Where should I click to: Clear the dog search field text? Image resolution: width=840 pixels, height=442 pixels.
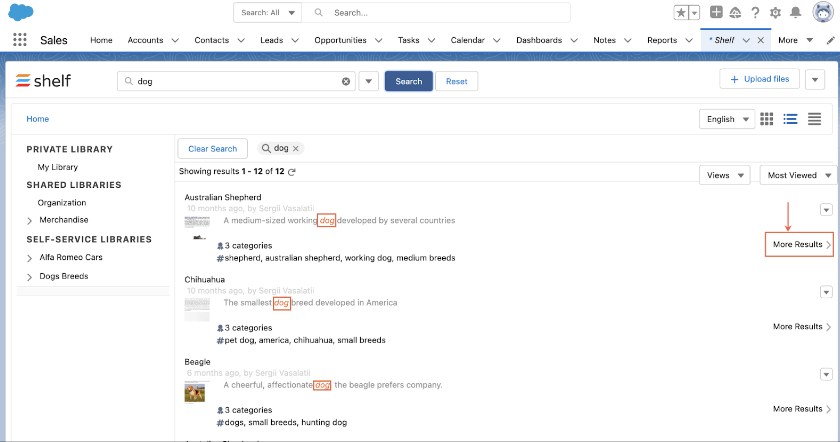346,81
